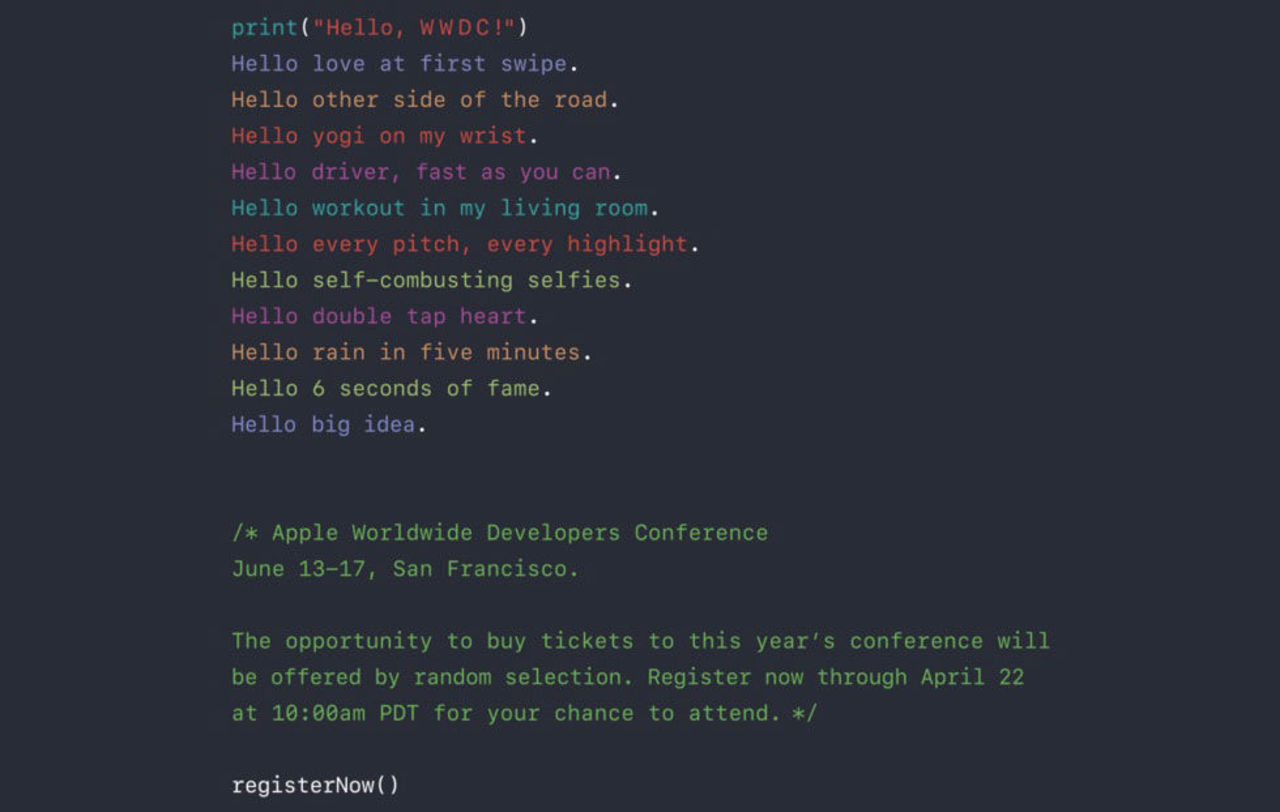Click the "Hello, WWDC!" string text

(415, 27)
